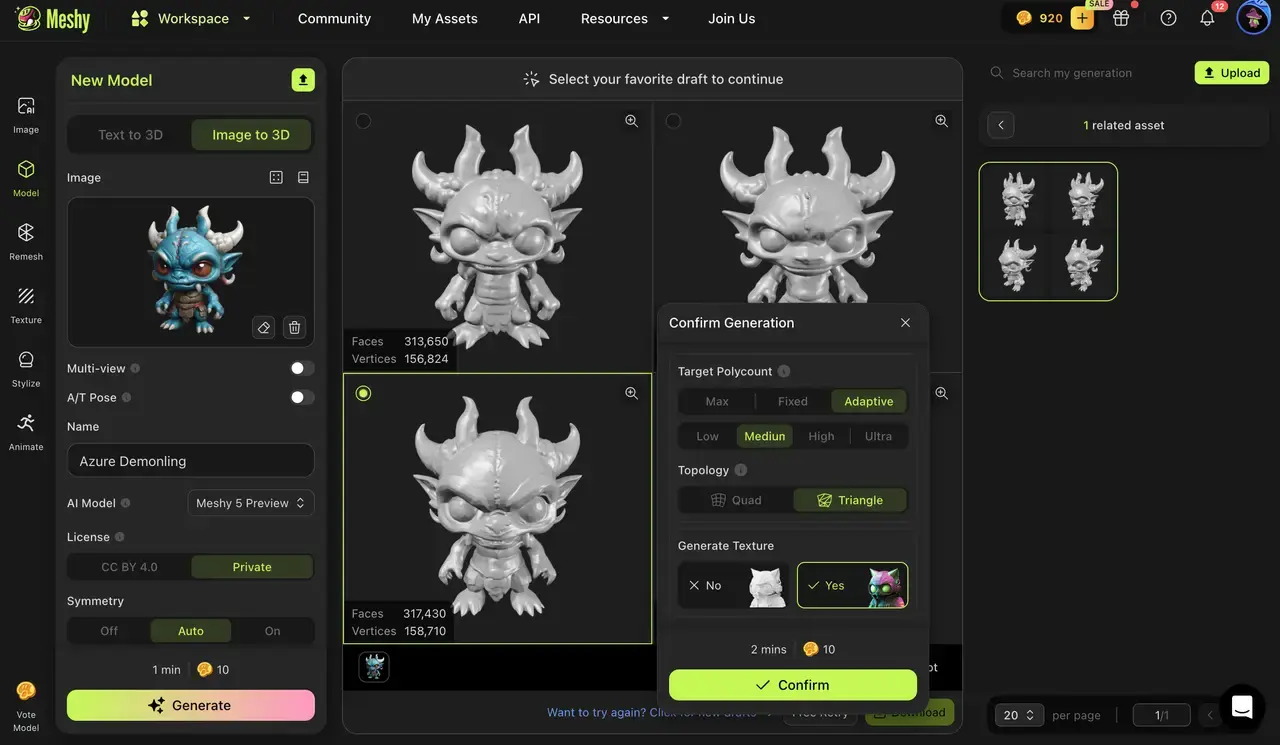Open the AI Model dropdown
The width and height of the screenshot is (1280, 745).
tap(251, 503)
